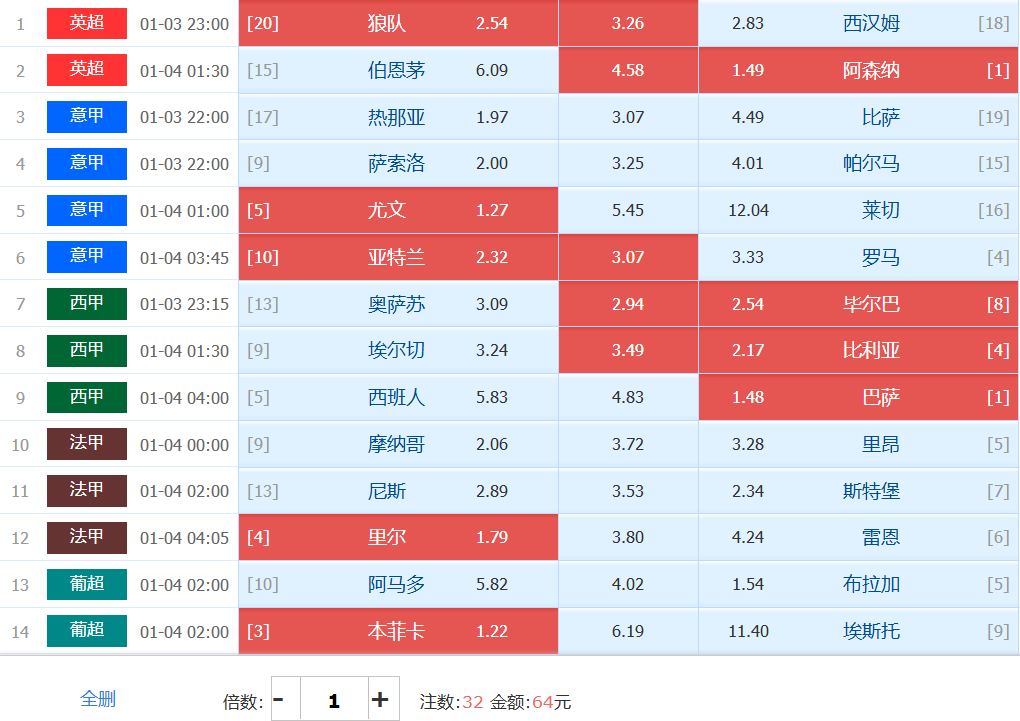Increase multiplier with the plus button
This screenshot has height=721, width=1020.
(x=380, y=699)
